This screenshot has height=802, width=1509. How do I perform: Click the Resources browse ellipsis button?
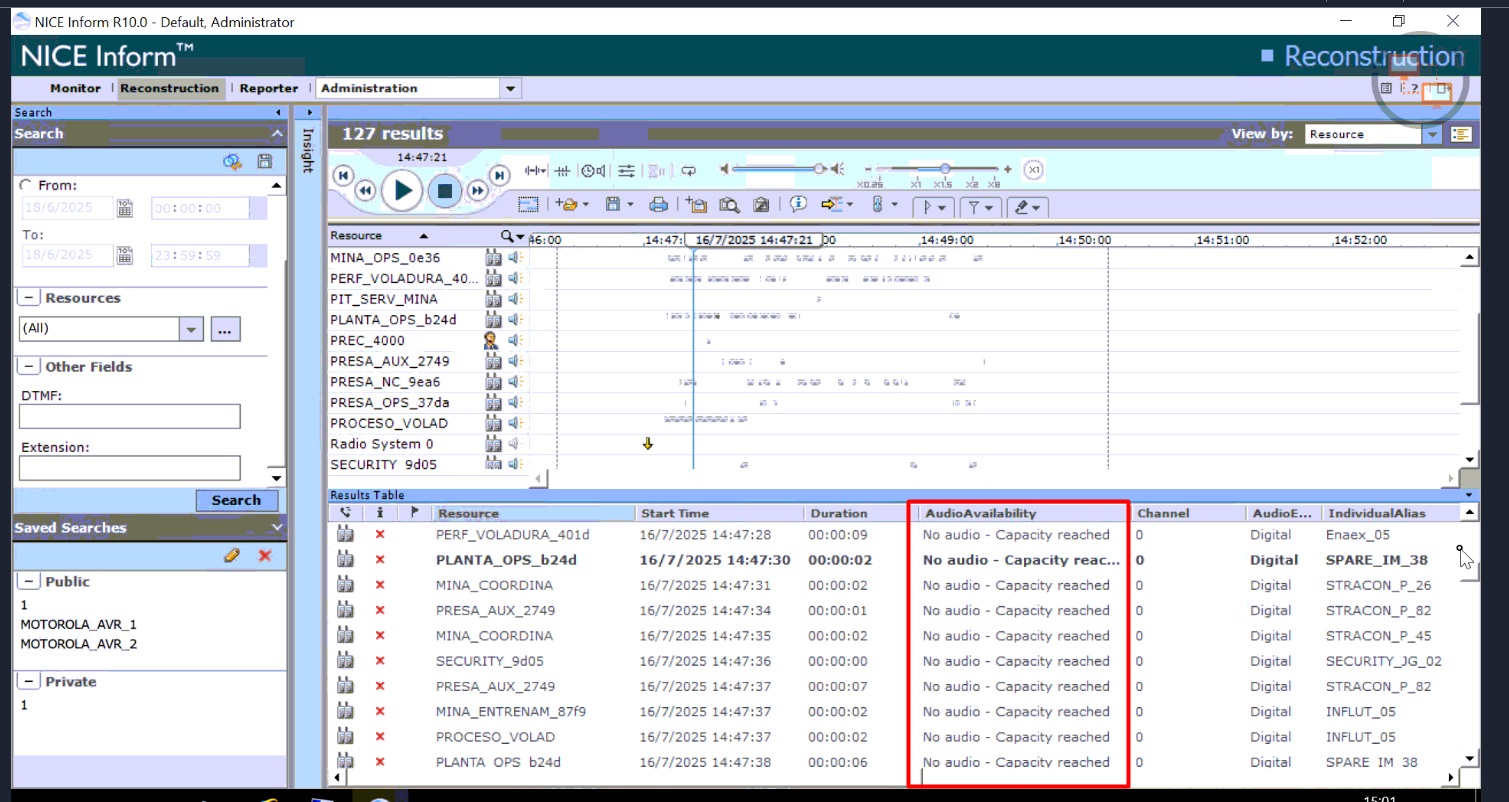pyautogui.click(x=225, y=328)
